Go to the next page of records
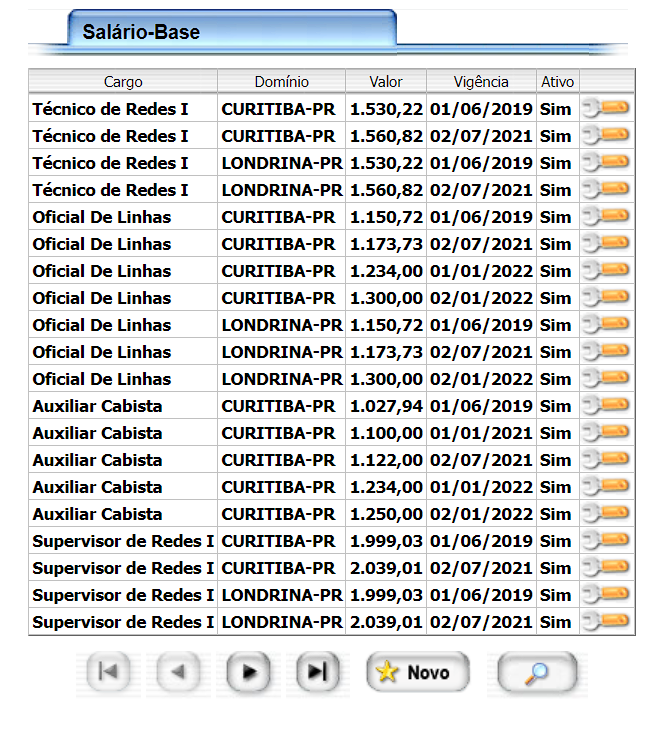Viewport: 670px width, 744px height. tap(248, 673)
